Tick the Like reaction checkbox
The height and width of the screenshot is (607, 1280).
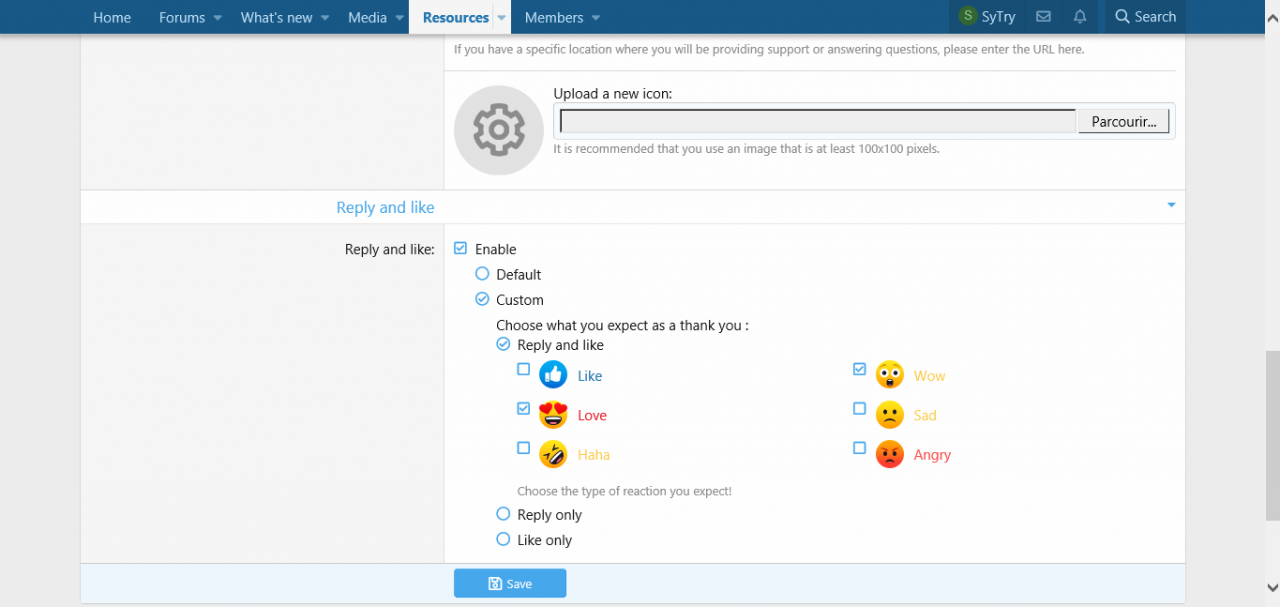(x=523, y=369)
